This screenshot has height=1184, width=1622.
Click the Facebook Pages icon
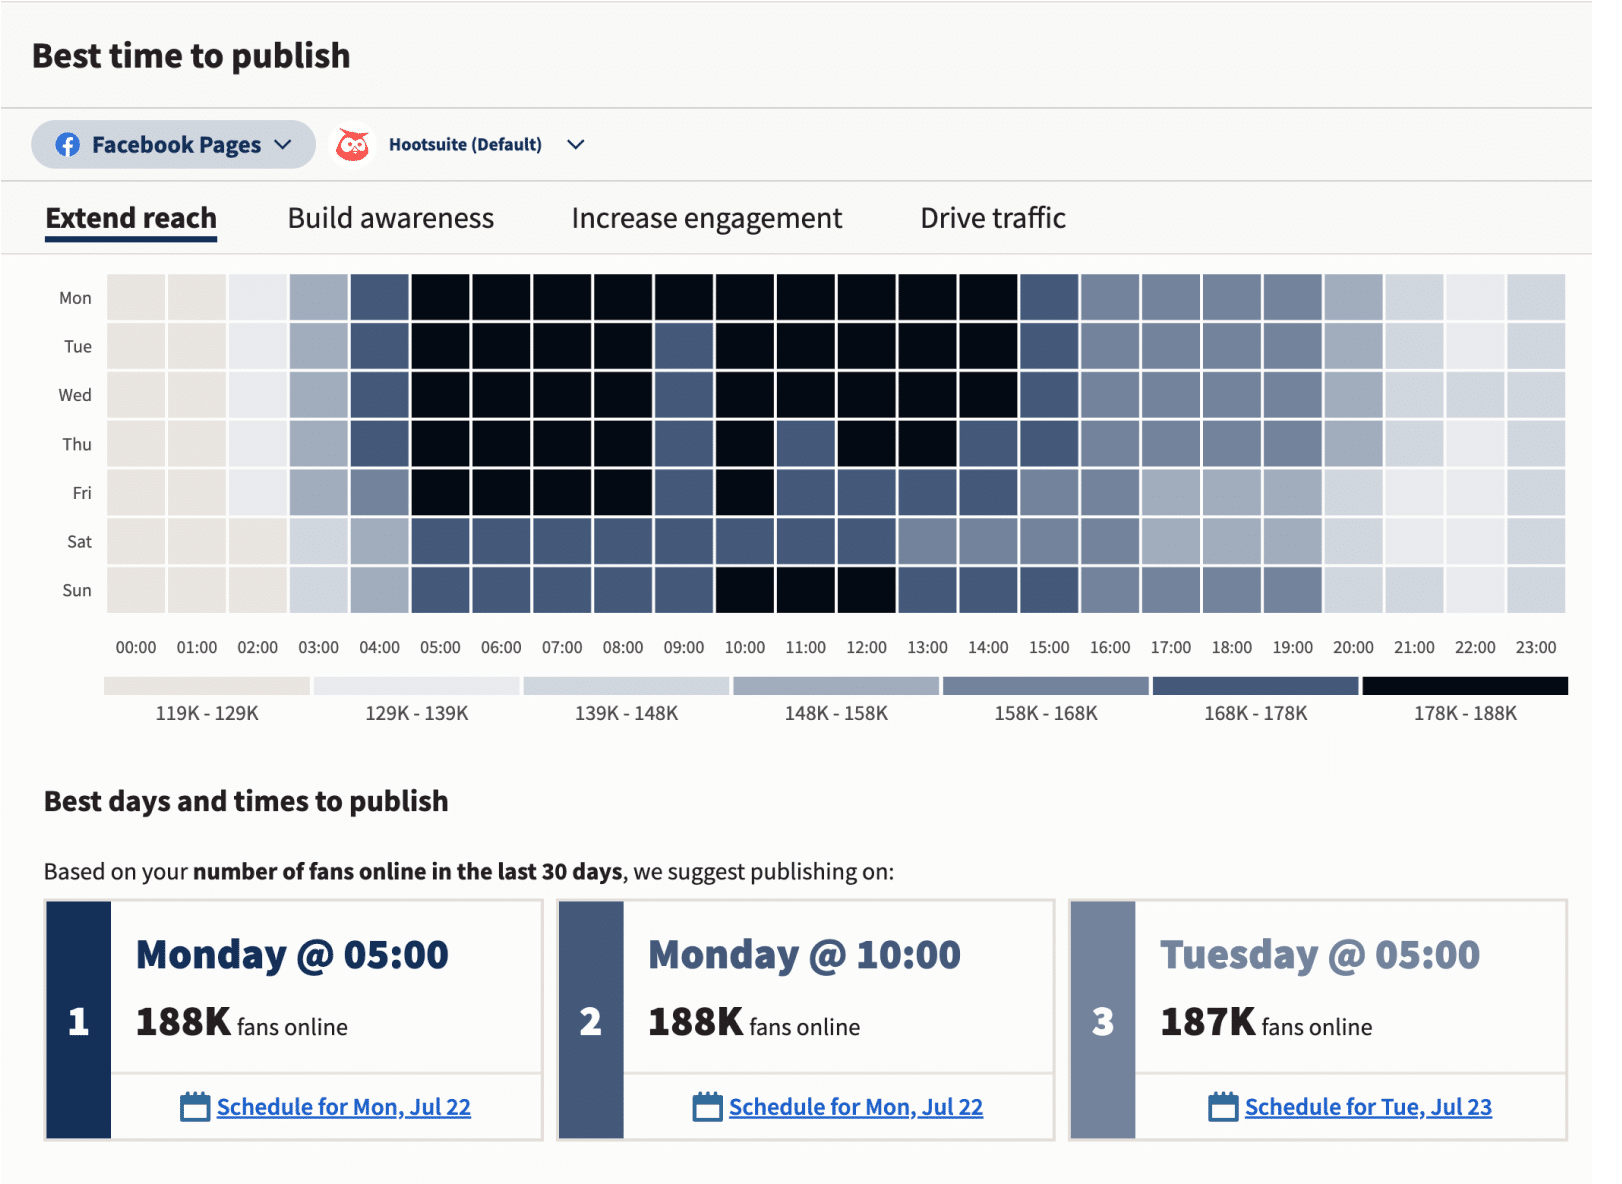pyautogui.click(x=67, y=144)
